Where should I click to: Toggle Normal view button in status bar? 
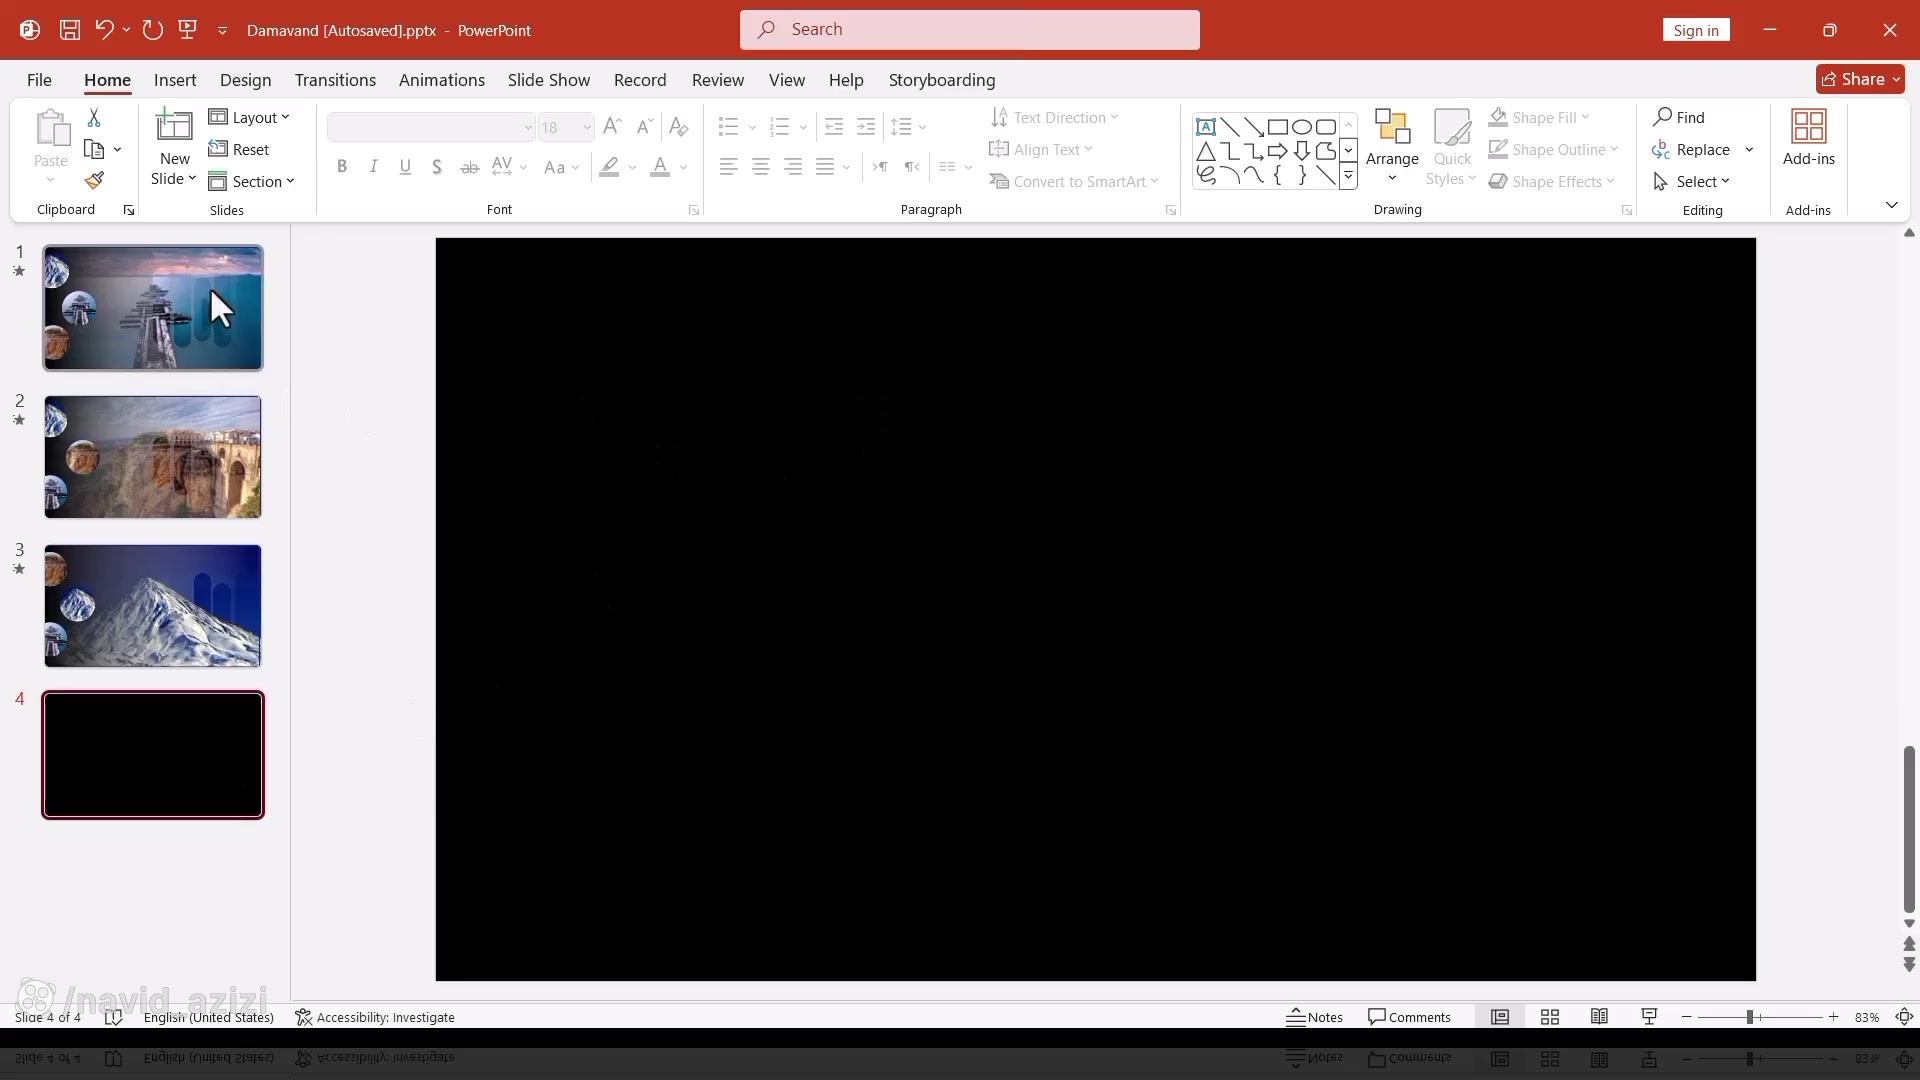coord(1500,1017)
